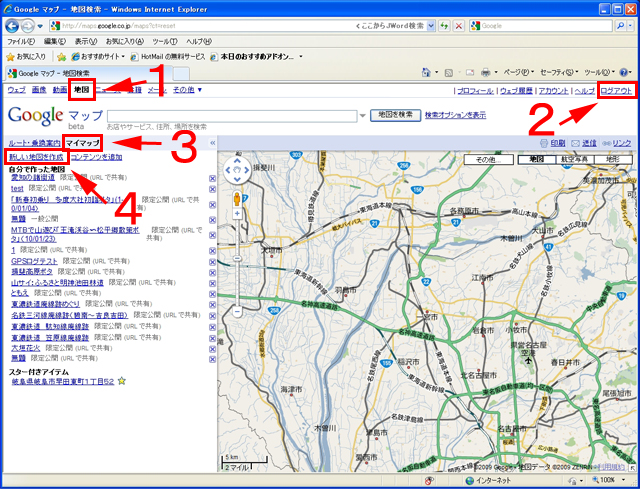Refresh the page using the address bar icon
Viewport: 640px width, 489px height.
444,26
